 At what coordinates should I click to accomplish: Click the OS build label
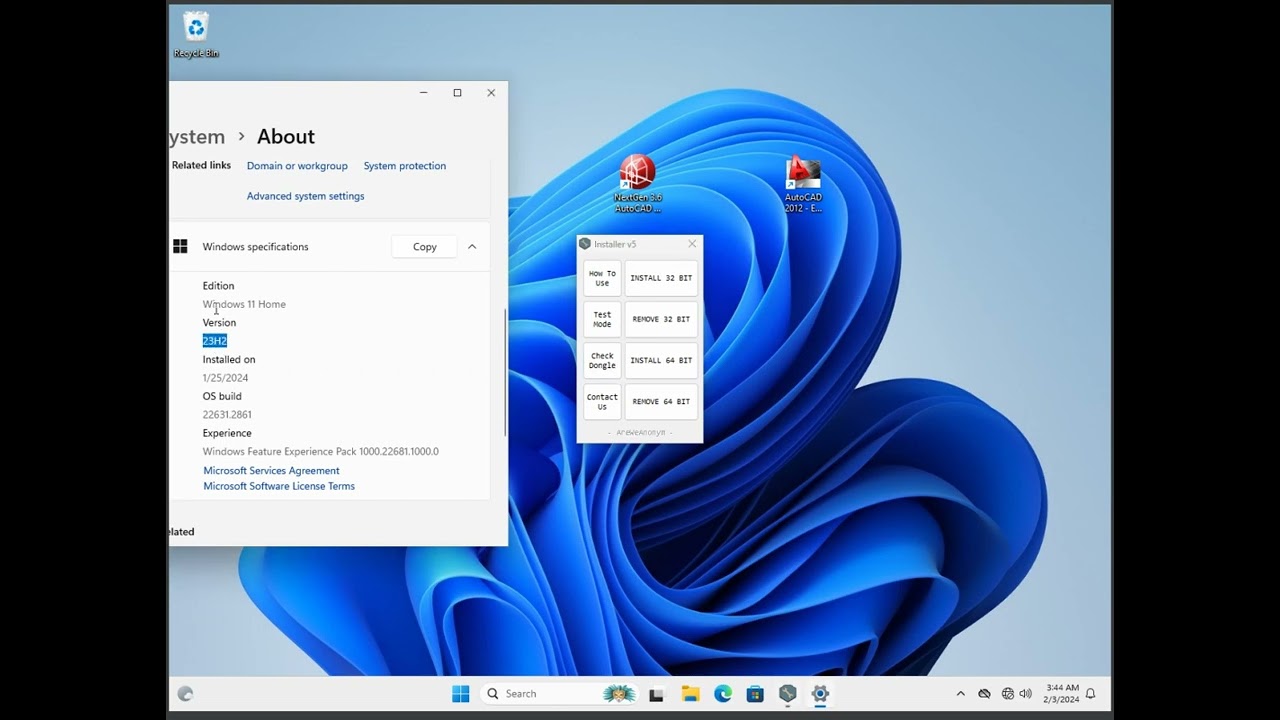[222, 397]
